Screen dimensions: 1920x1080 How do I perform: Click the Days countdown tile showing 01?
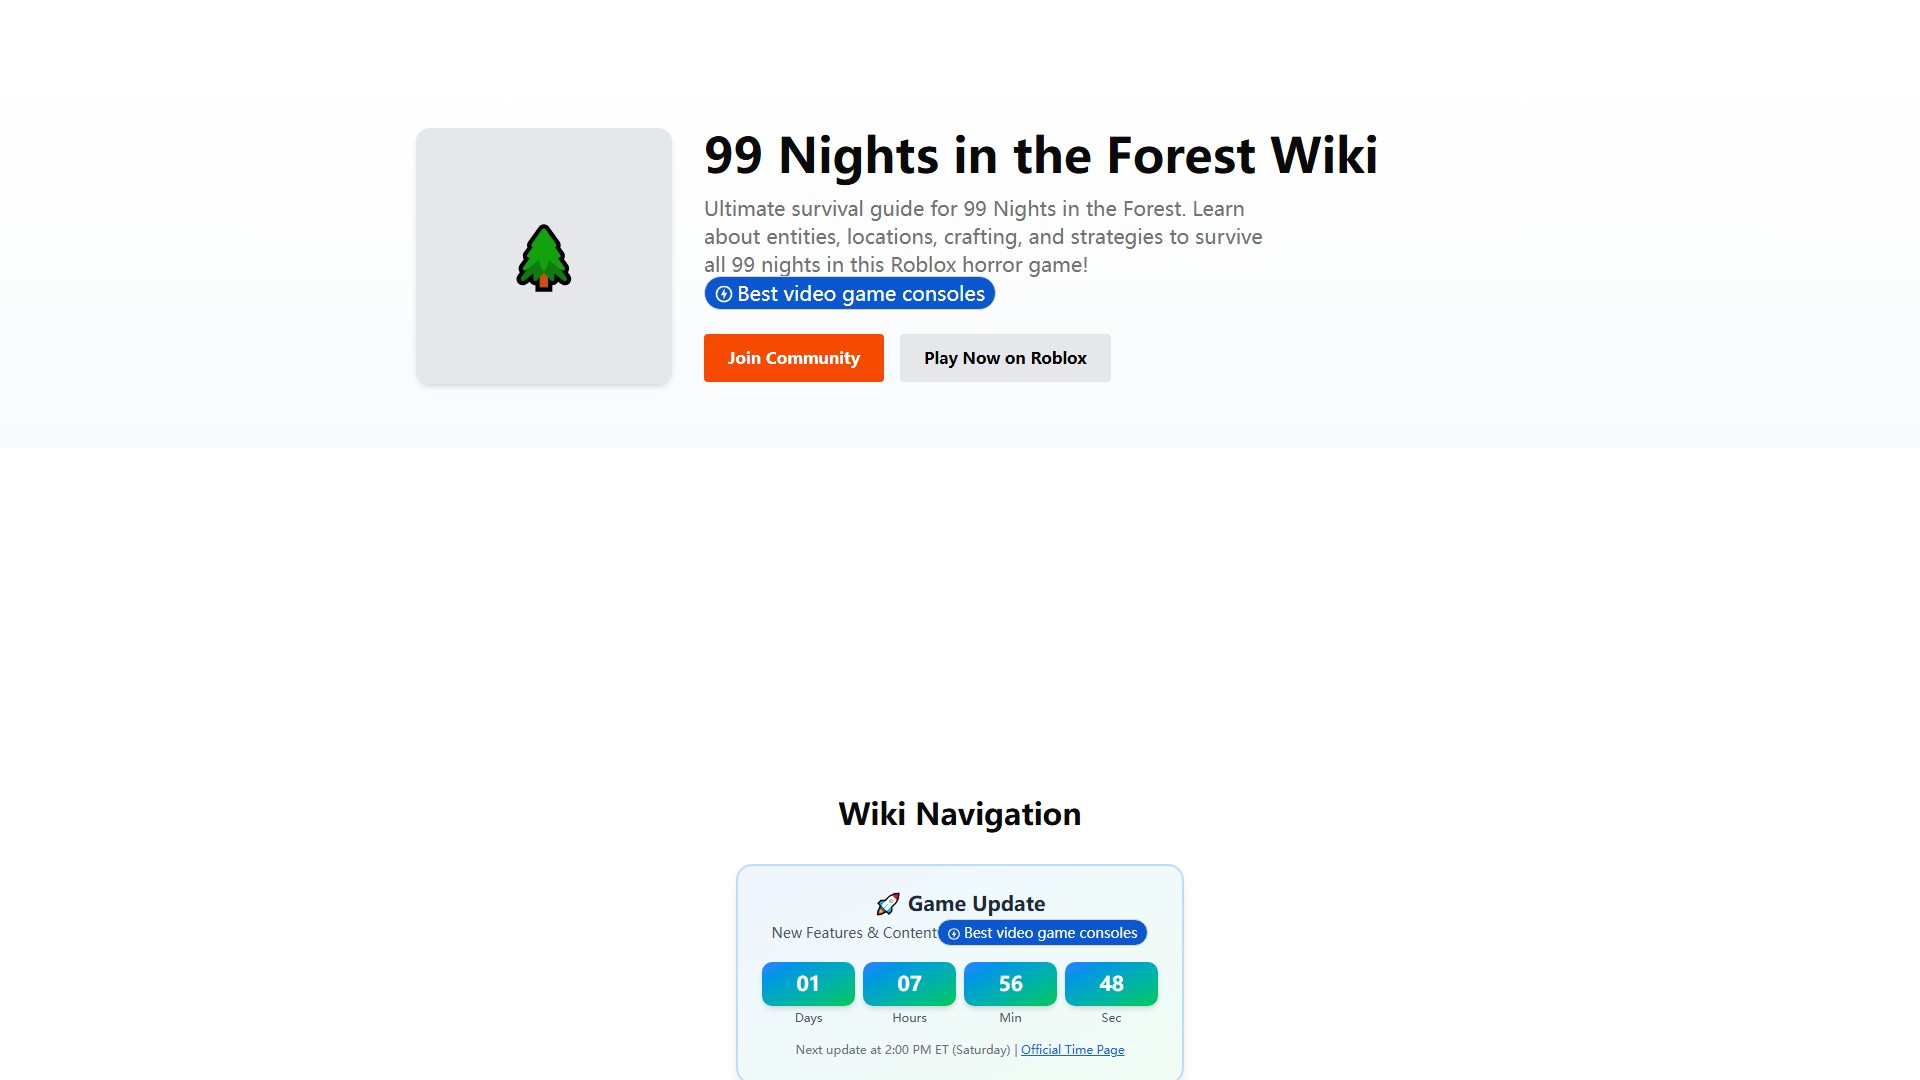click(808, 984)
